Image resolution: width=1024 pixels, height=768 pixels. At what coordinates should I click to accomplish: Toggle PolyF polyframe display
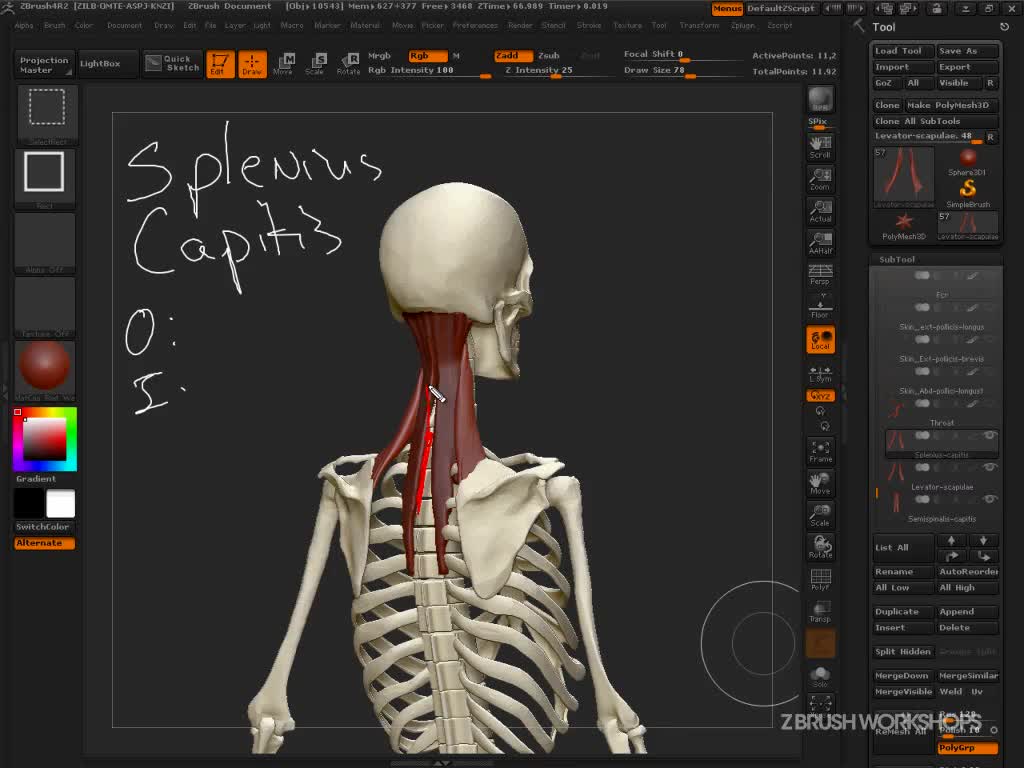[820, 579]
